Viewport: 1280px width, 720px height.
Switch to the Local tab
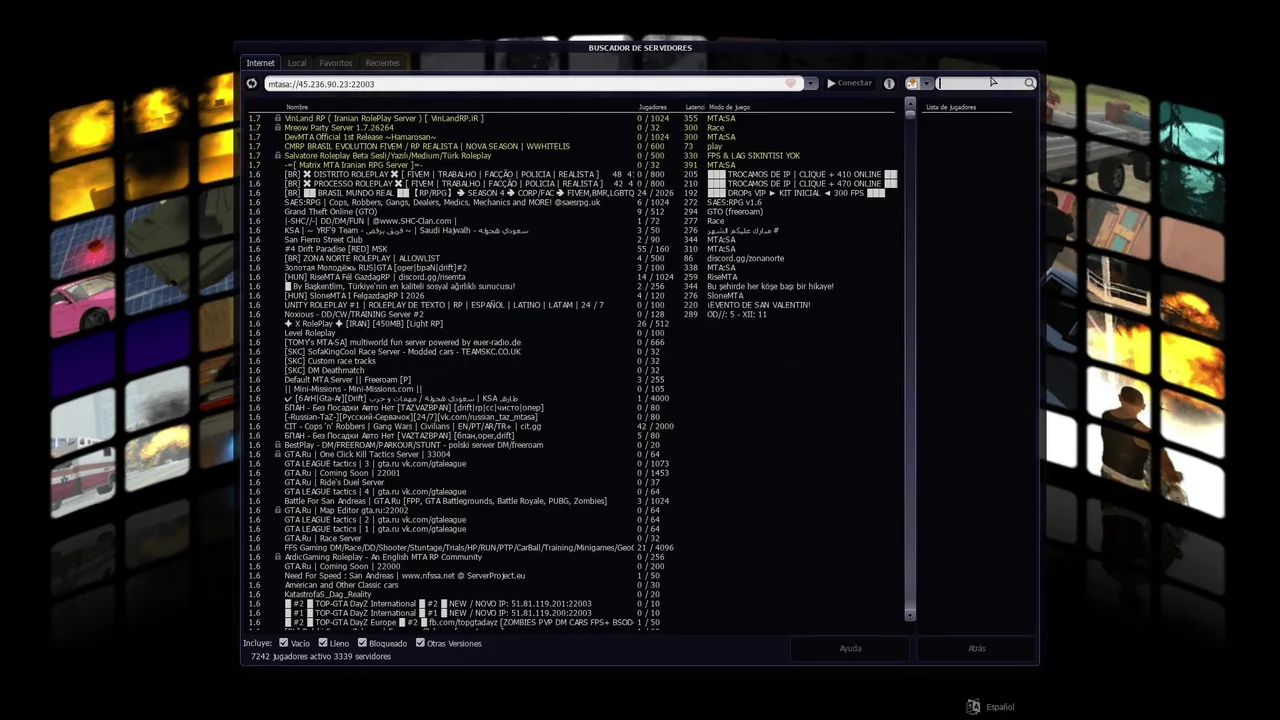coord(297,63)
